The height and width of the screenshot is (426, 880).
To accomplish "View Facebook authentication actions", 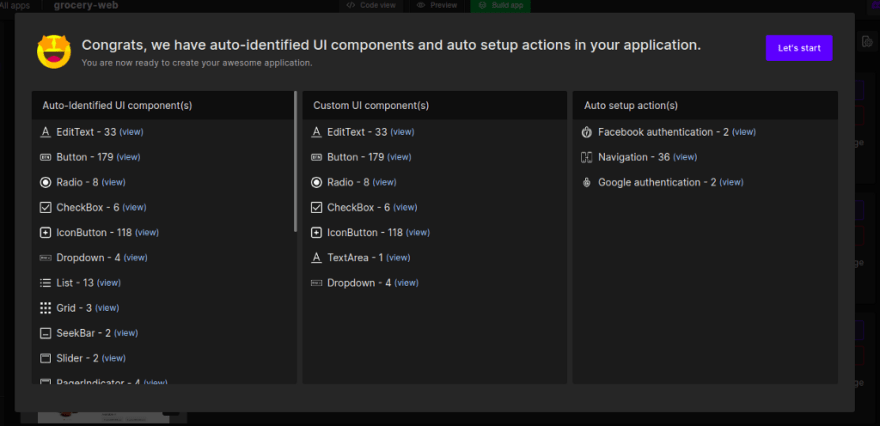I will pos(744,132).
